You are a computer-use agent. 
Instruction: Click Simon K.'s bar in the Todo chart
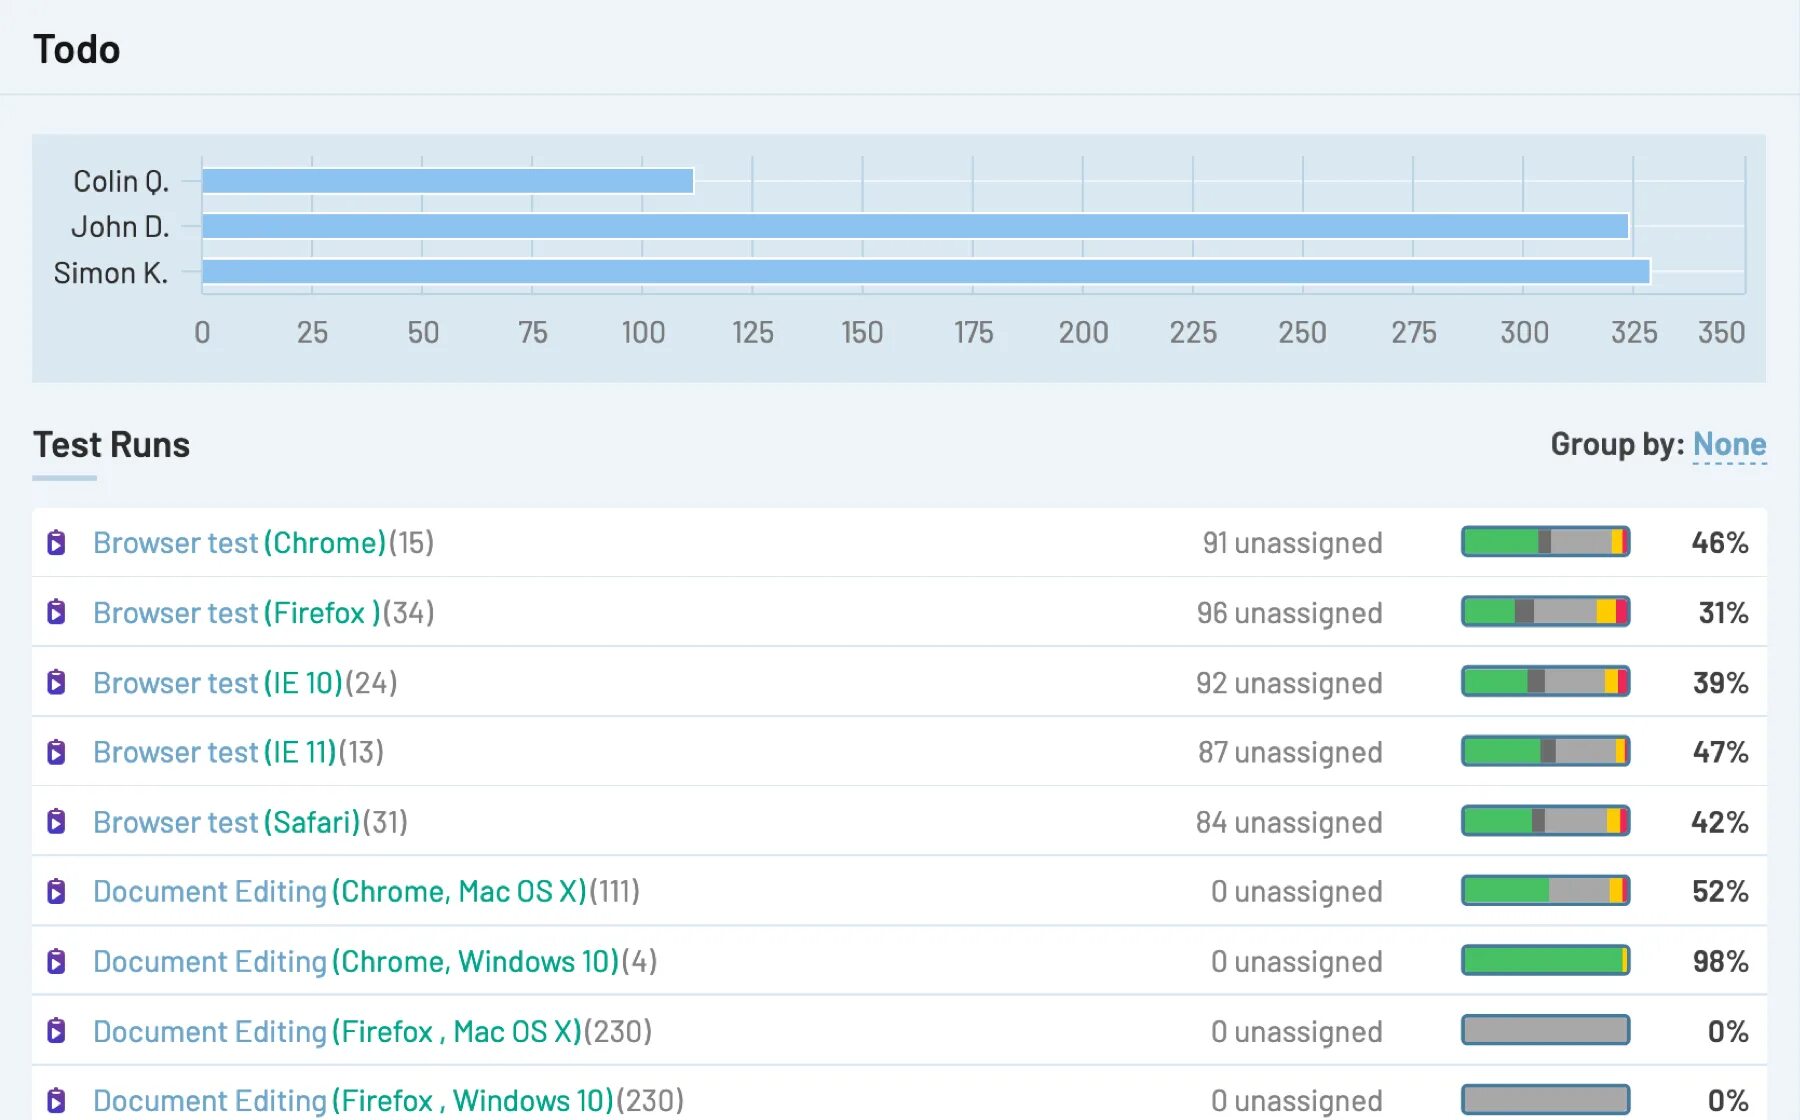[x=926, y=272]
